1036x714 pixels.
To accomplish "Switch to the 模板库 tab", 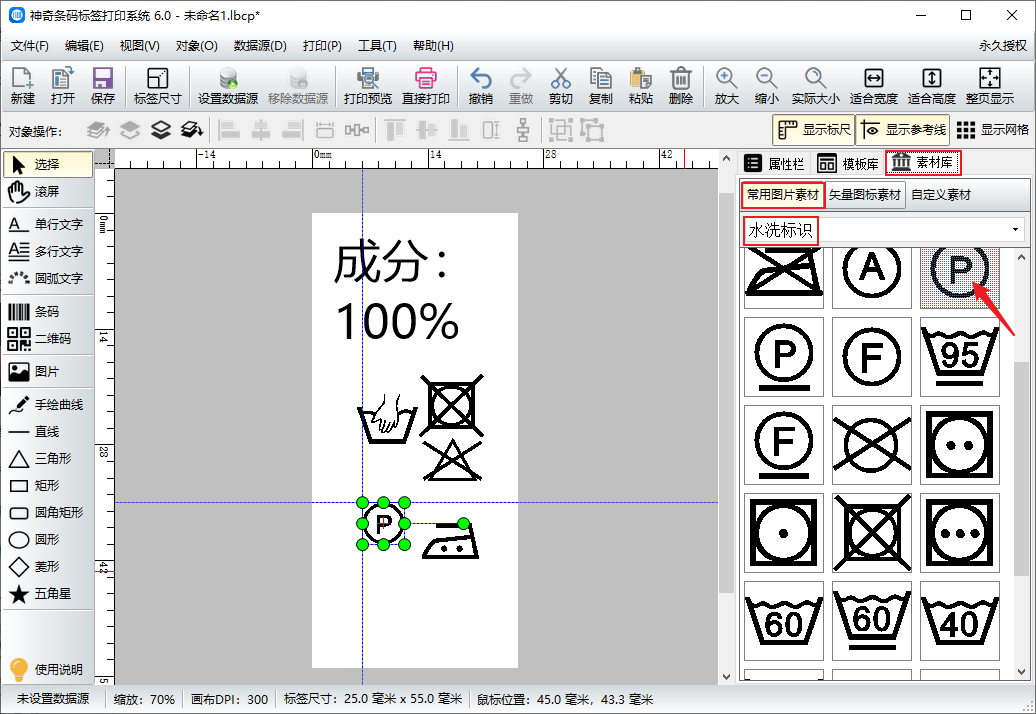I will (x=848, y=163).
